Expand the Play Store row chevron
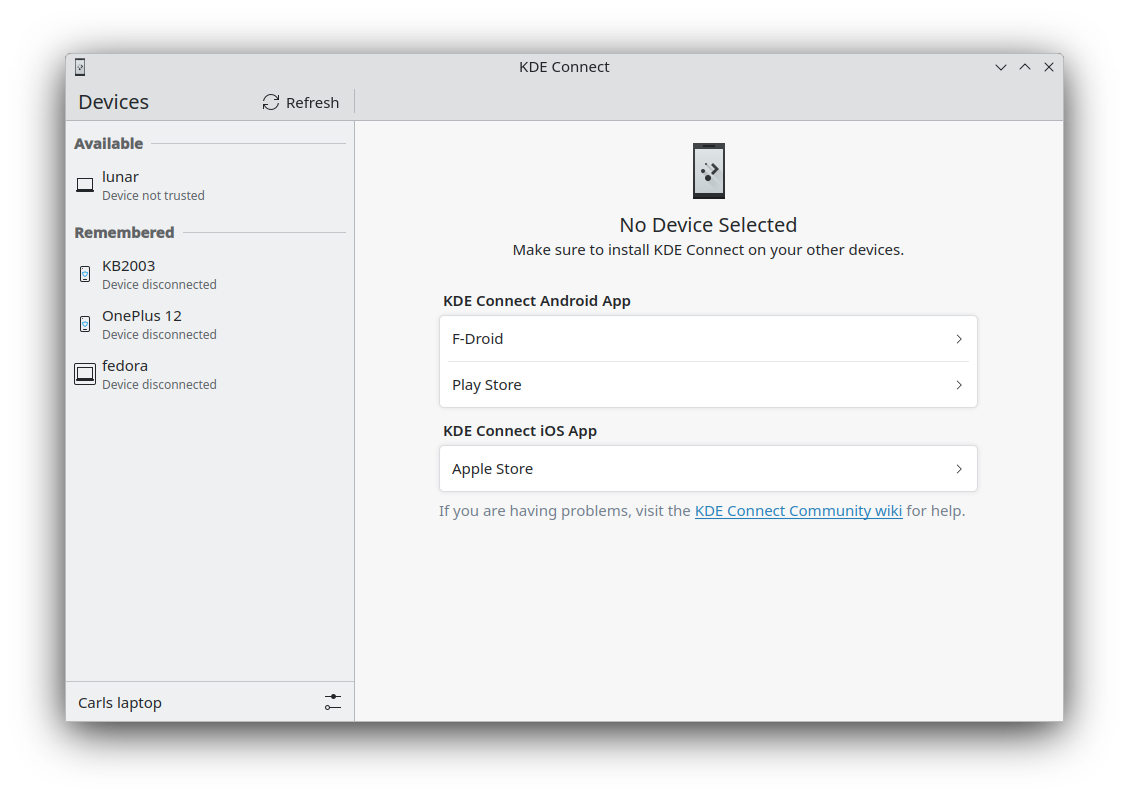Viewport: 1129px width, 799px height. point(959,384)
